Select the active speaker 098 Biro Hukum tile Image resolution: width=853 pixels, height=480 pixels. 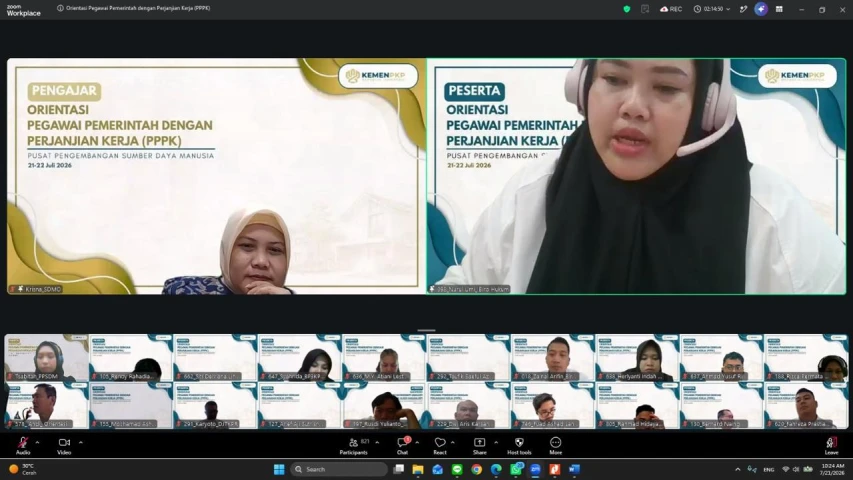(x=636, y=176)
